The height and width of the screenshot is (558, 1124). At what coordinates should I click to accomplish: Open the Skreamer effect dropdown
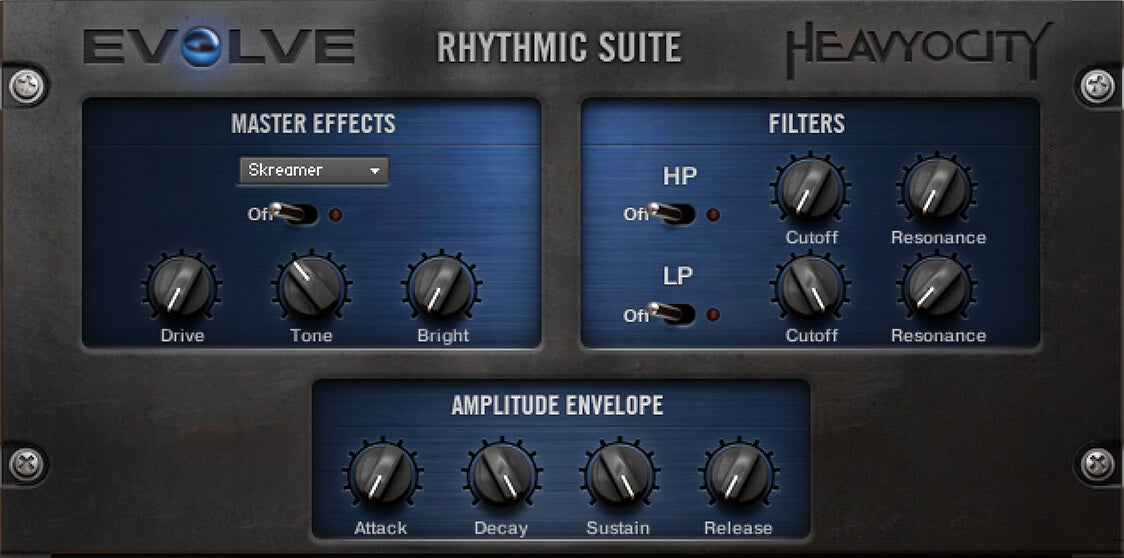(x=311, y=171)
